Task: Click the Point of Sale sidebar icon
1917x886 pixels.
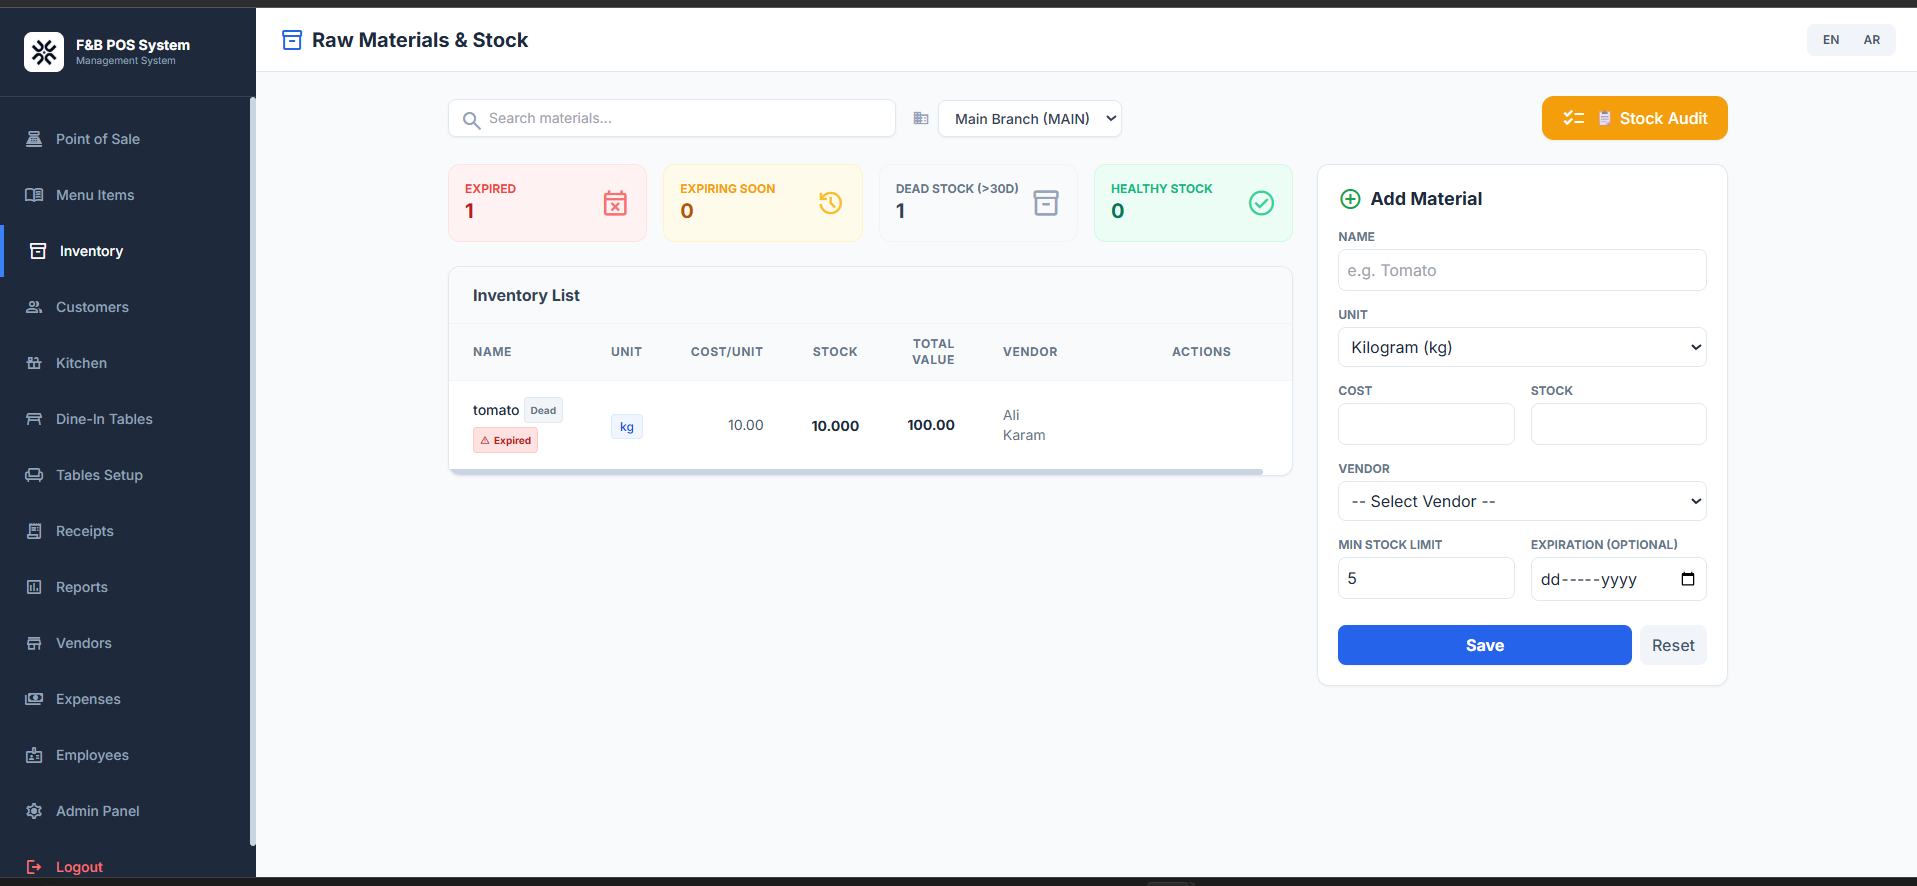Action: (x=34, y=139)
